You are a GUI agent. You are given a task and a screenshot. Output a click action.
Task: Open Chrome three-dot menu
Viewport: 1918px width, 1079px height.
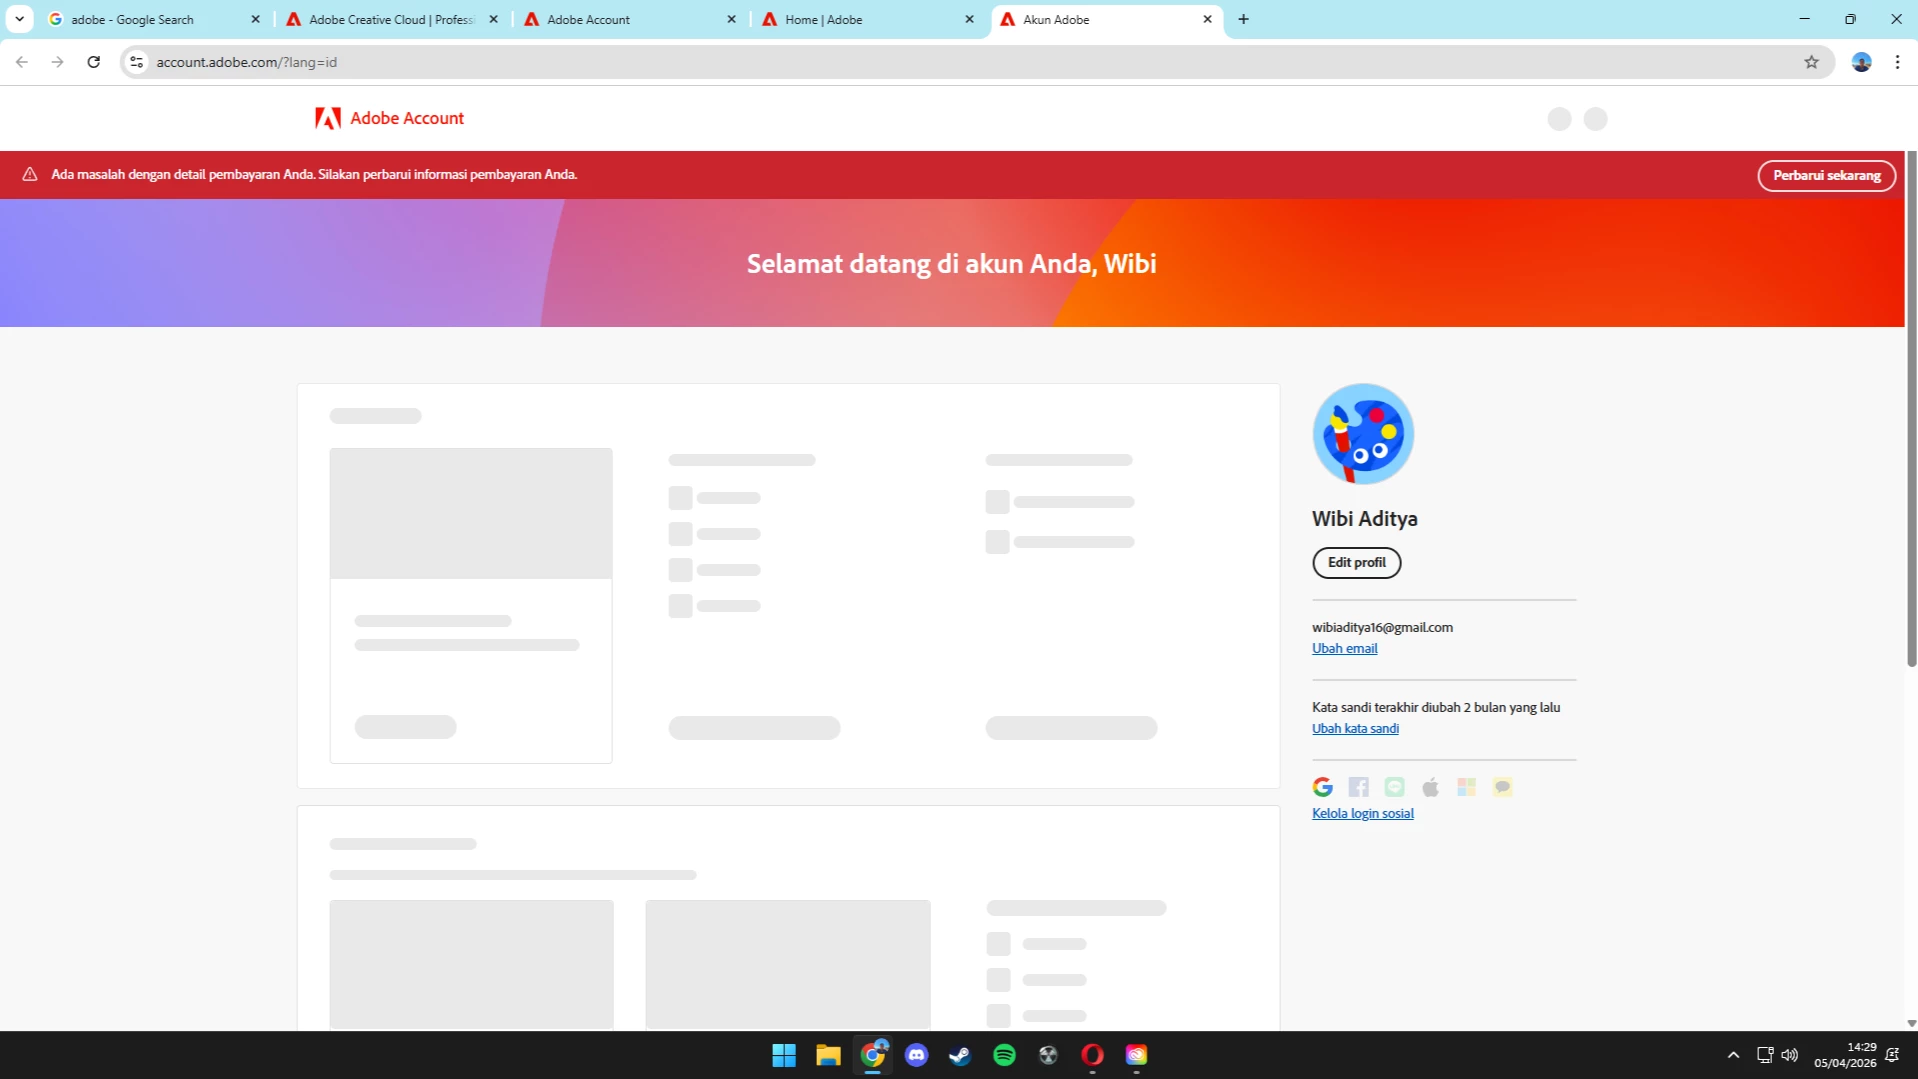pyautogui.click(x=1897, y=62)
